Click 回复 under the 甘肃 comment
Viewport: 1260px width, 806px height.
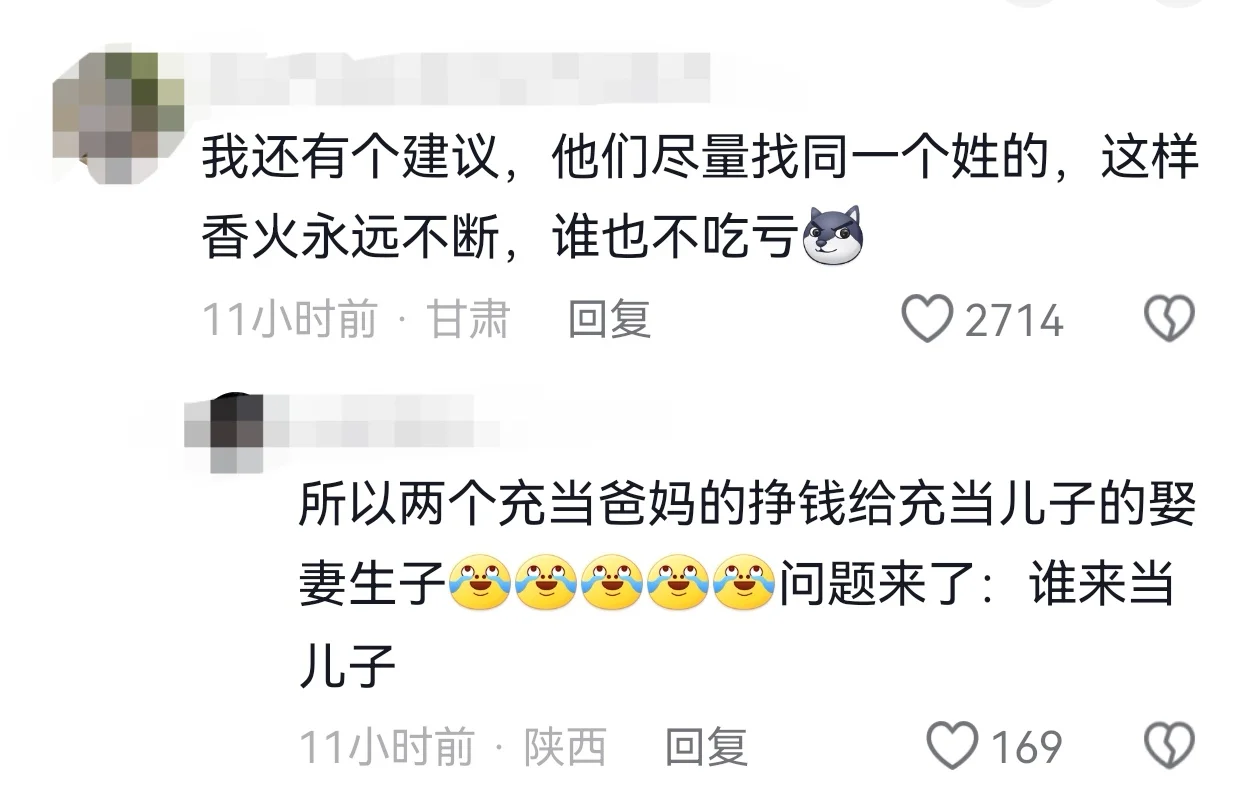(610, 320)
